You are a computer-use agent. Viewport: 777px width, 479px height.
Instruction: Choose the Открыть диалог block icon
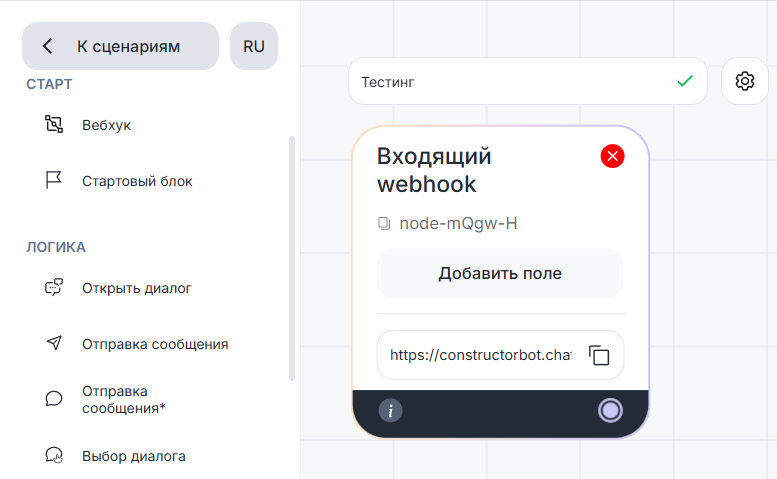54,288
